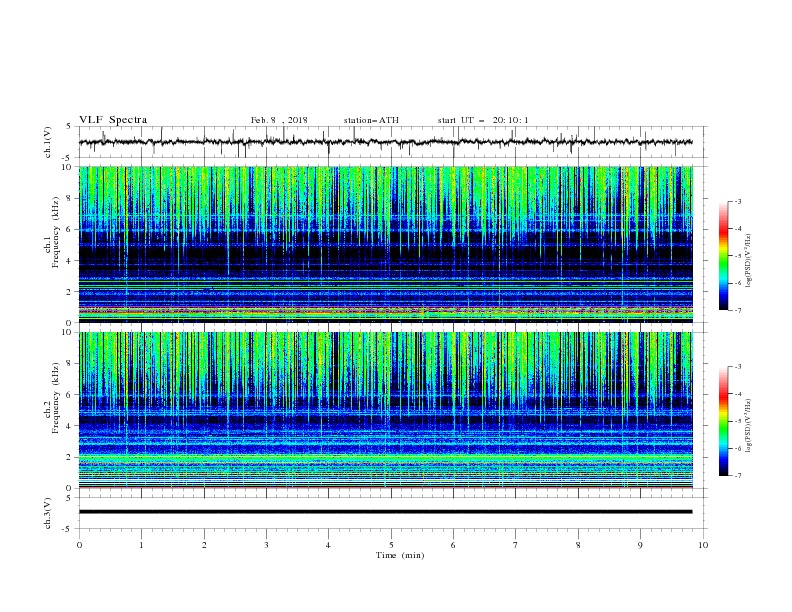Click the color scale bar beside ch.2 spectrogram
This screenshot has height=612, width=792.
[724, 421]
